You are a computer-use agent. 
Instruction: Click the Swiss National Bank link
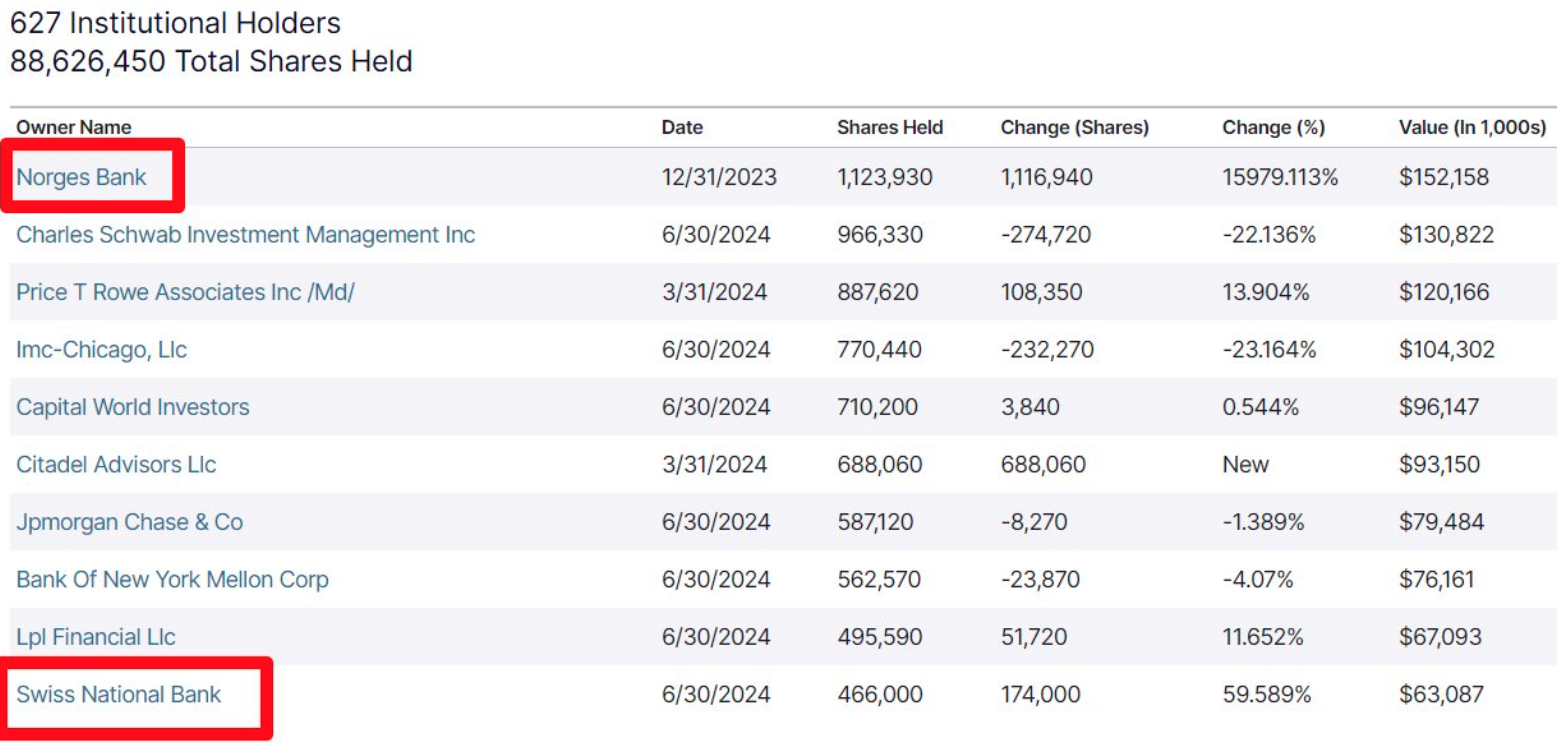pyautogui.click(x=118, y=694)
